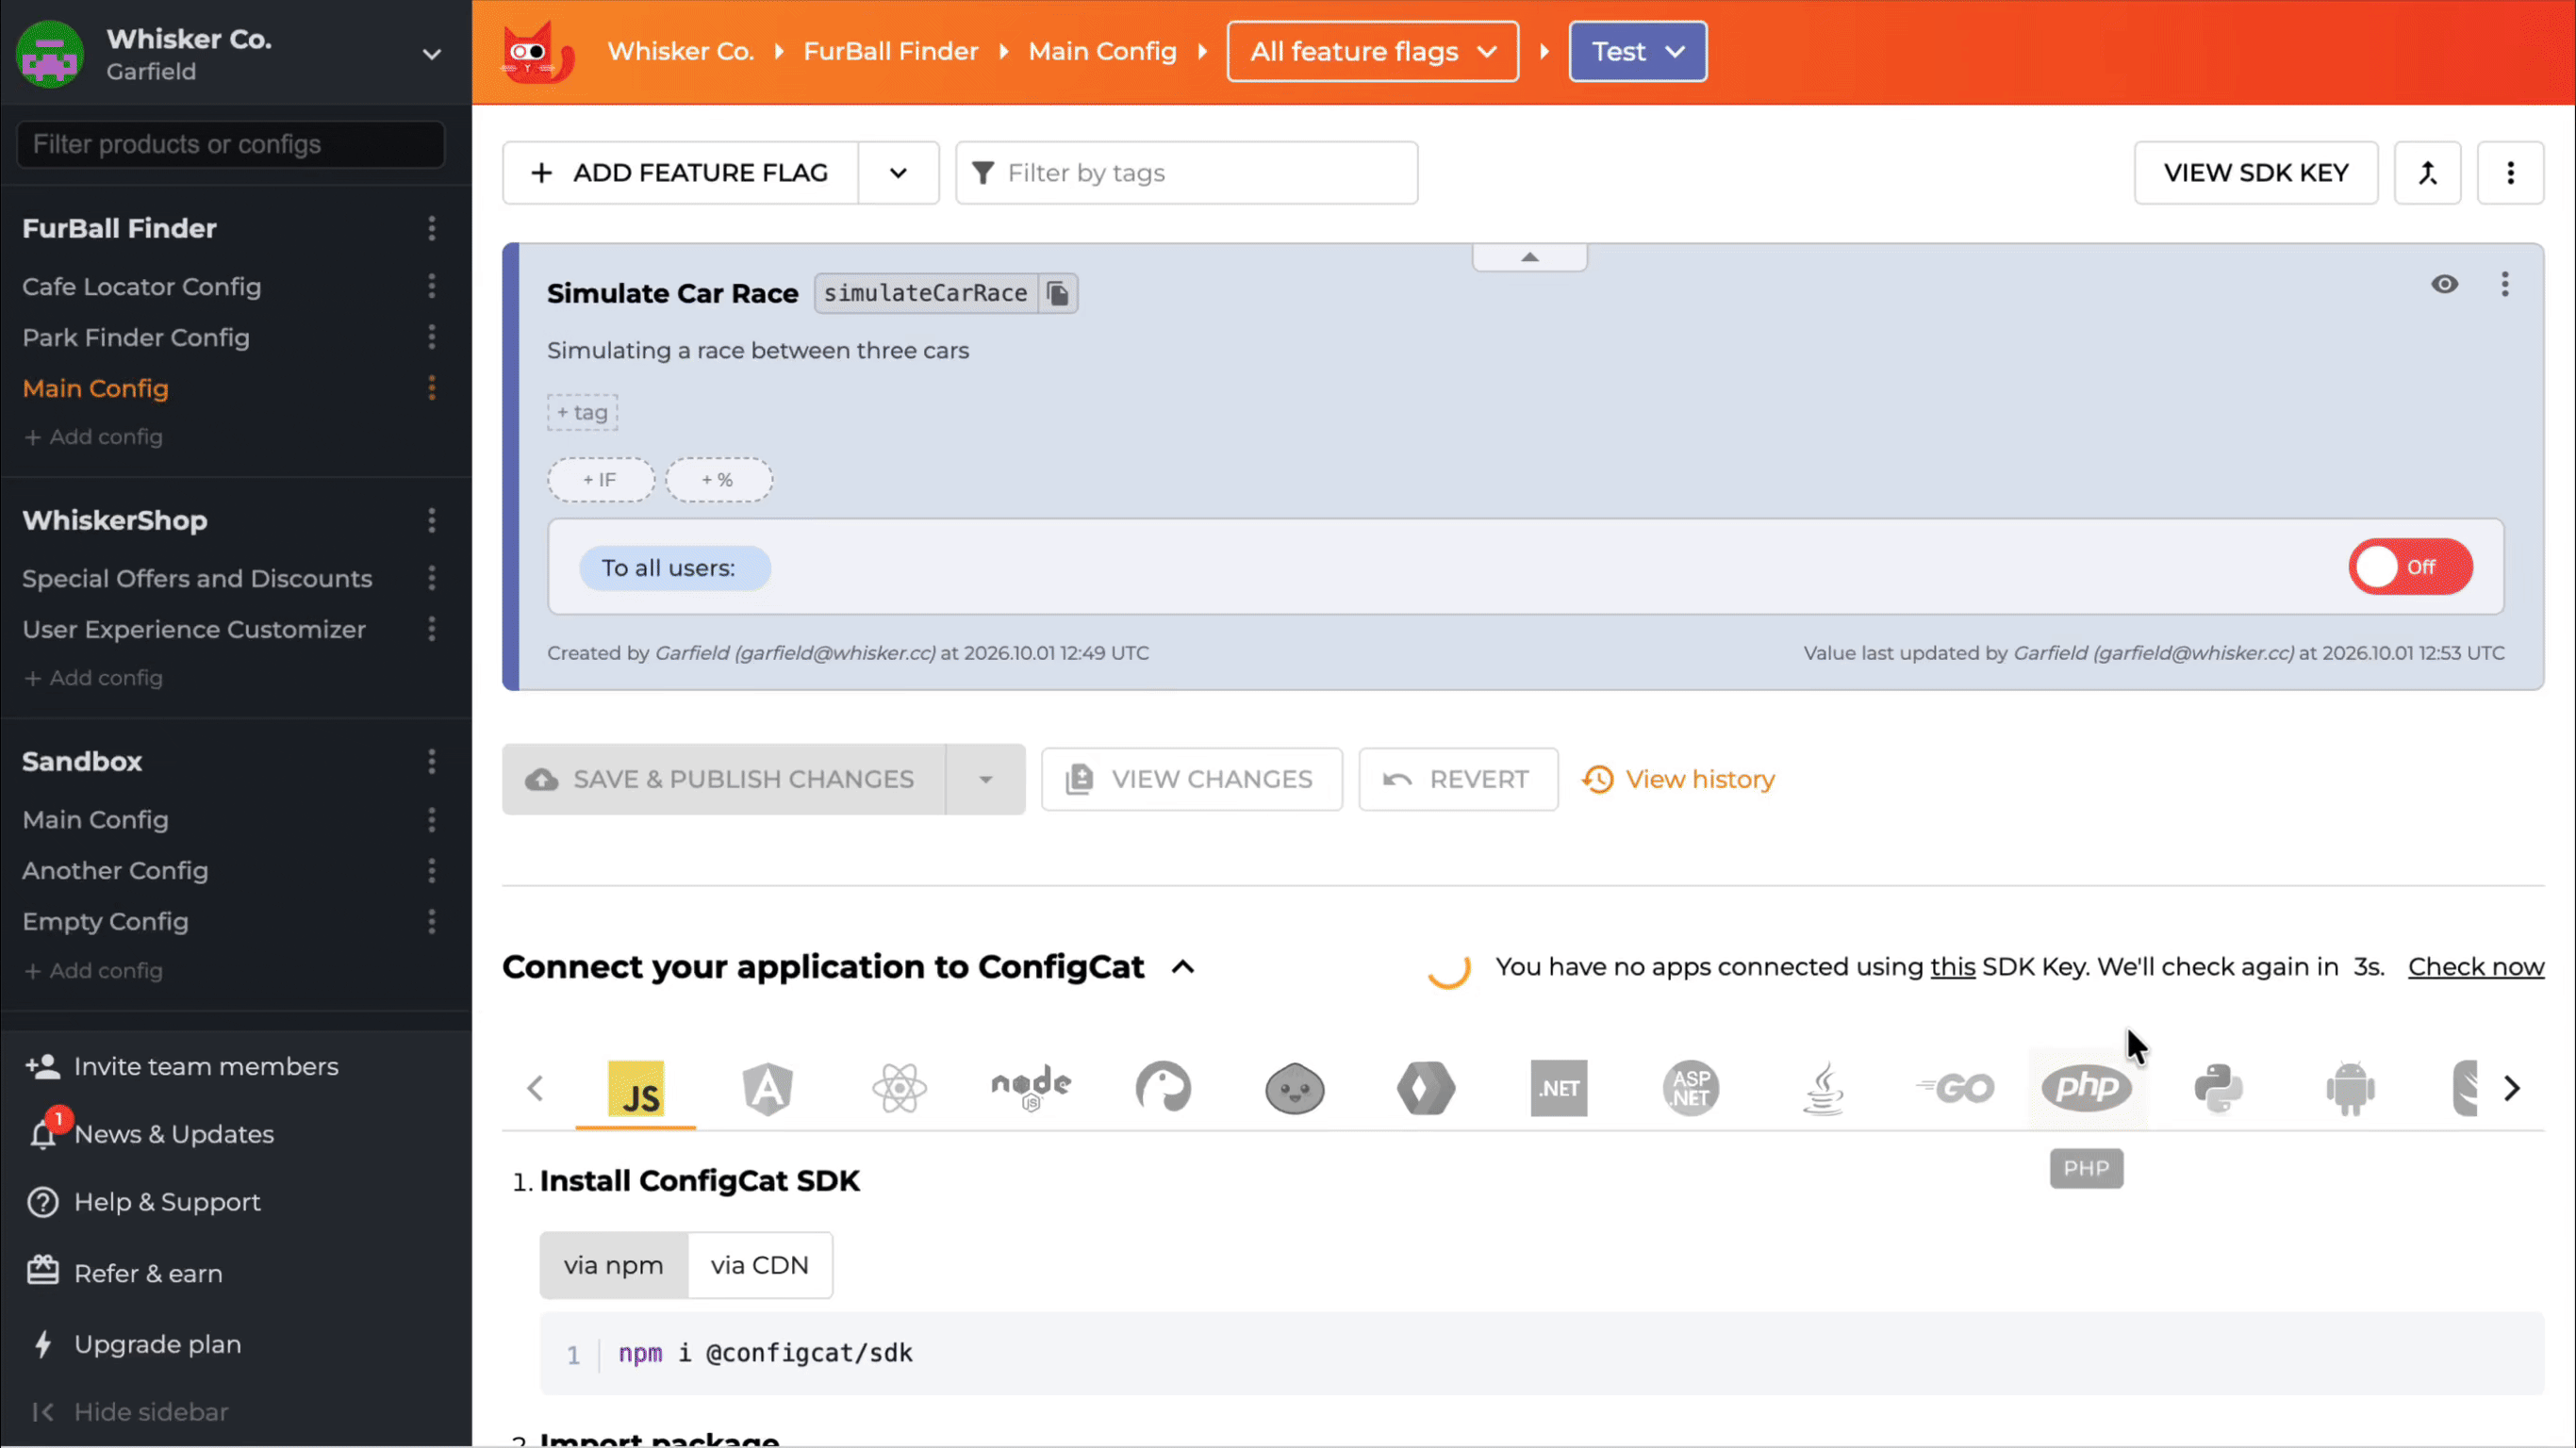Select the Deno SDK icon
2576x1448 pixels.
click(x=1163, y=1088)
